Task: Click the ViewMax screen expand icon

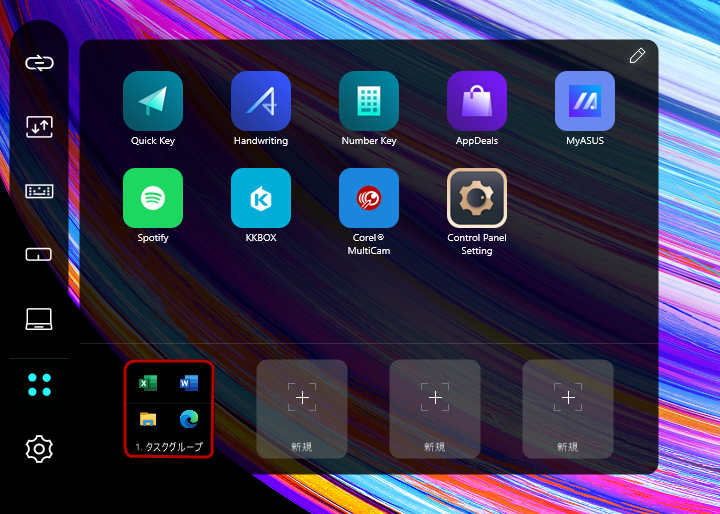Action: [x=39, y=127]
